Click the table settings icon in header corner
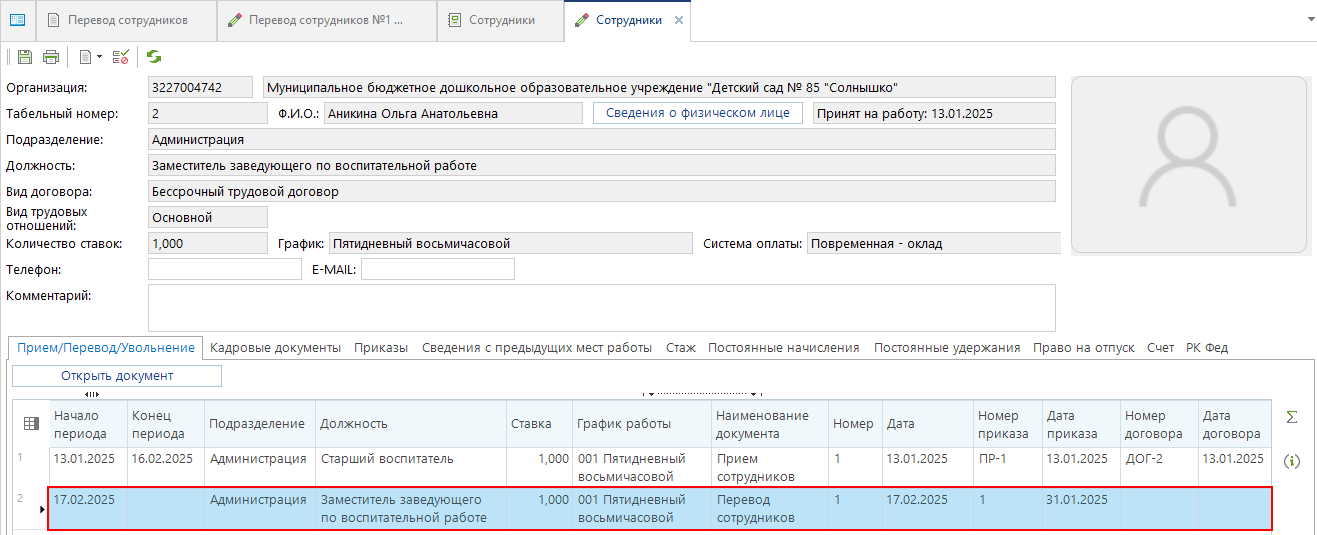This screenshot has height=535, width=1317. pyautogui.click(x=31, y=424)
